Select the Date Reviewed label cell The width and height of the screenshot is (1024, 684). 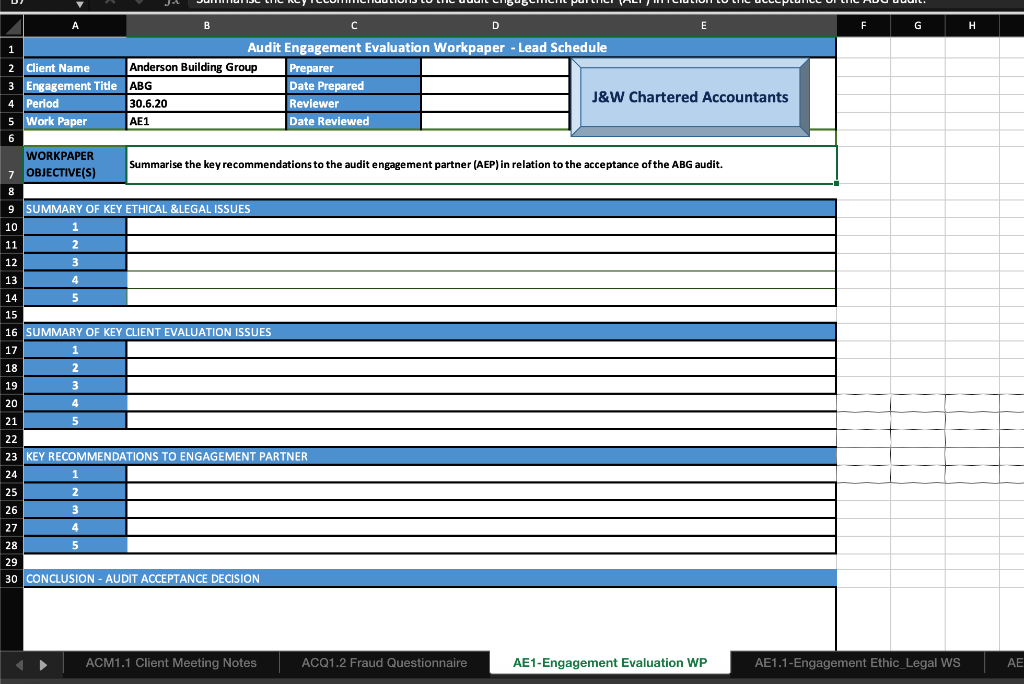354,121
